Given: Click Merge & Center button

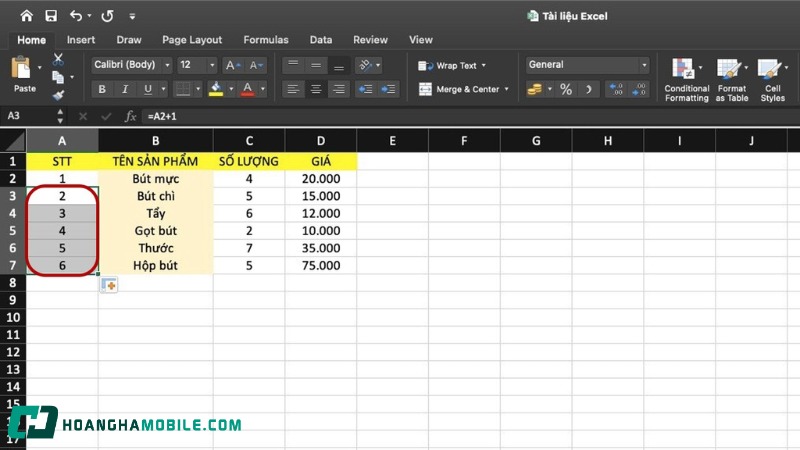Looking at the screenshot, I should [x=459, y=89].
